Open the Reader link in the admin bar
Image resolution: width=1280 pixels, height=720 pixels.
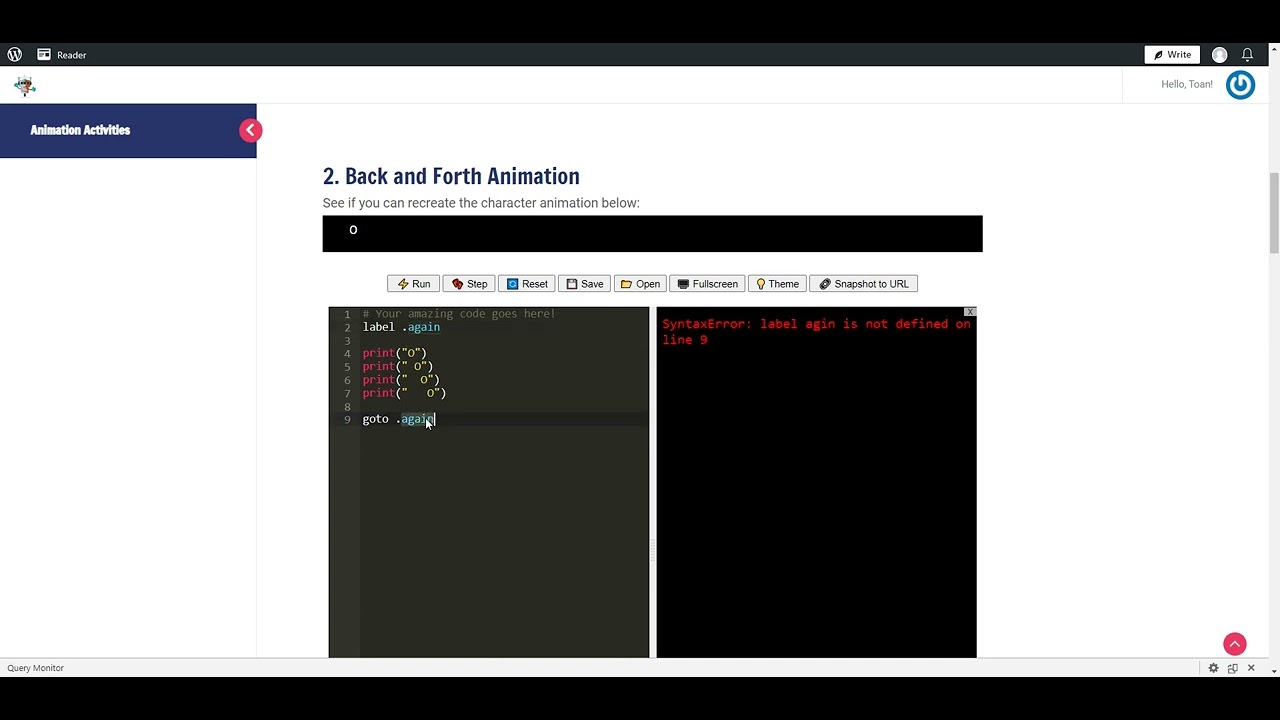click(x=62, y=55)
